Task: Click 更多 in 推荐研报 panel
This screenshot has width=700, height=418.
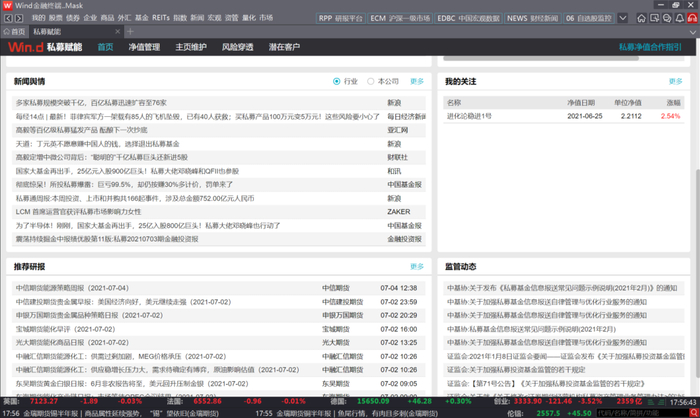Action: 417,267
